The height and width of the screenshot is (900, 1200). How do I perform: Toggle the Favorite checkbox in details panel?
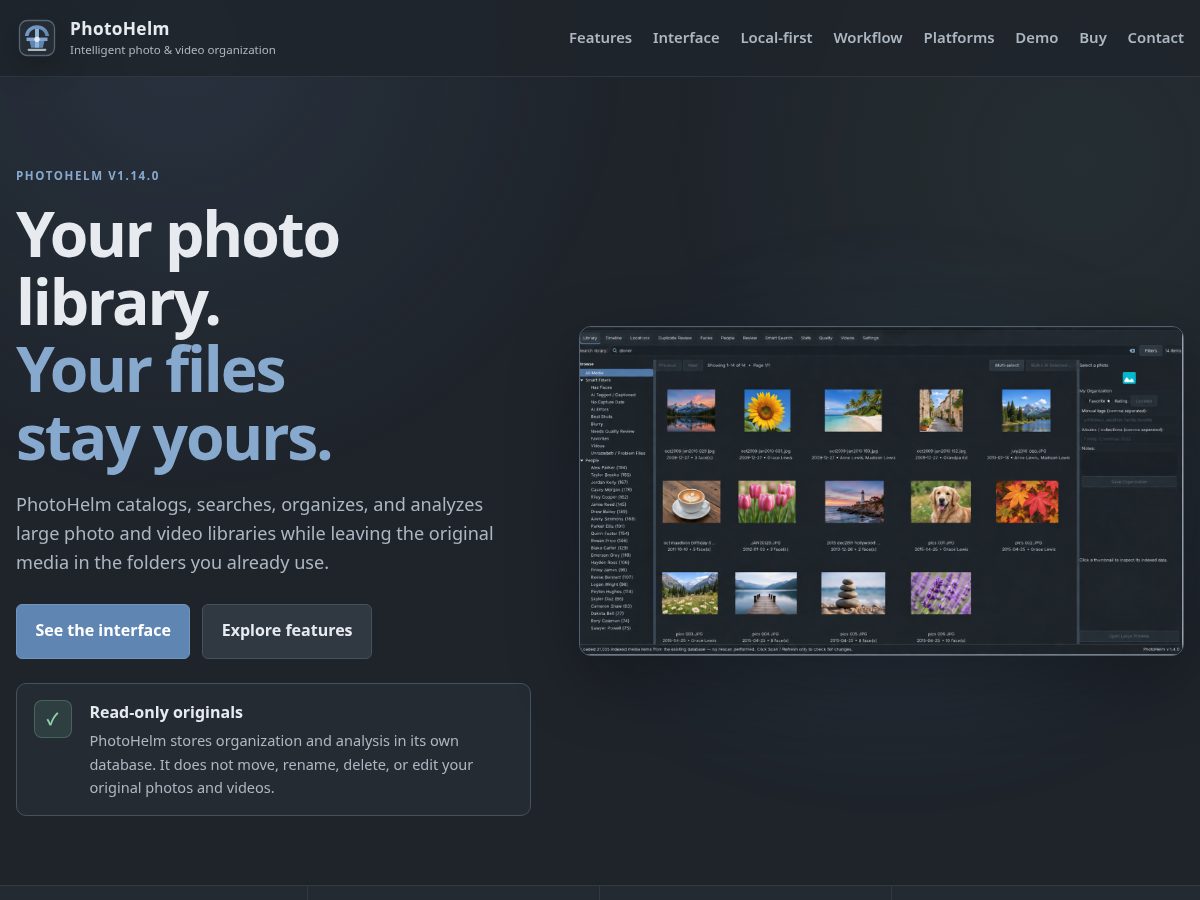coord(1098,401)
